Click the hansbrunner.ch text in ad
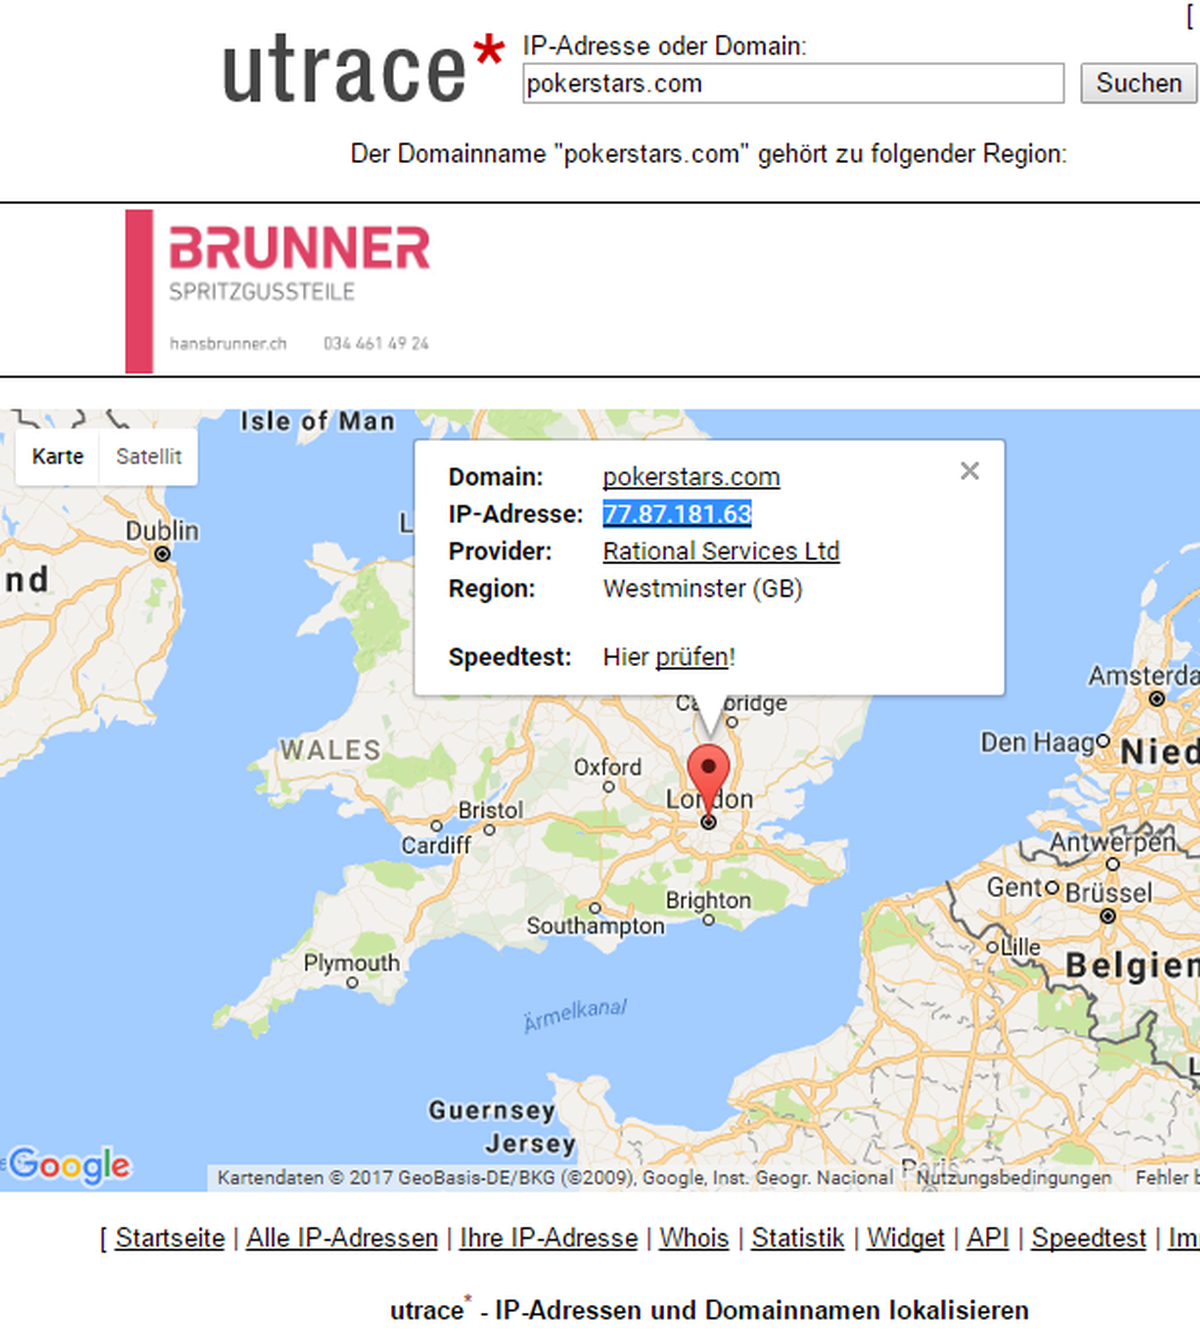1200x1331 pixels. click(228, 344)
